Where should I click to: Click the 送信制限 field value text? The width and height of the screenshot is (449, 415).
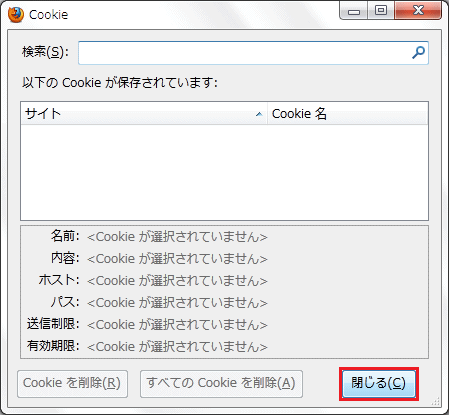pyautogui.click(x=177, y=325)
